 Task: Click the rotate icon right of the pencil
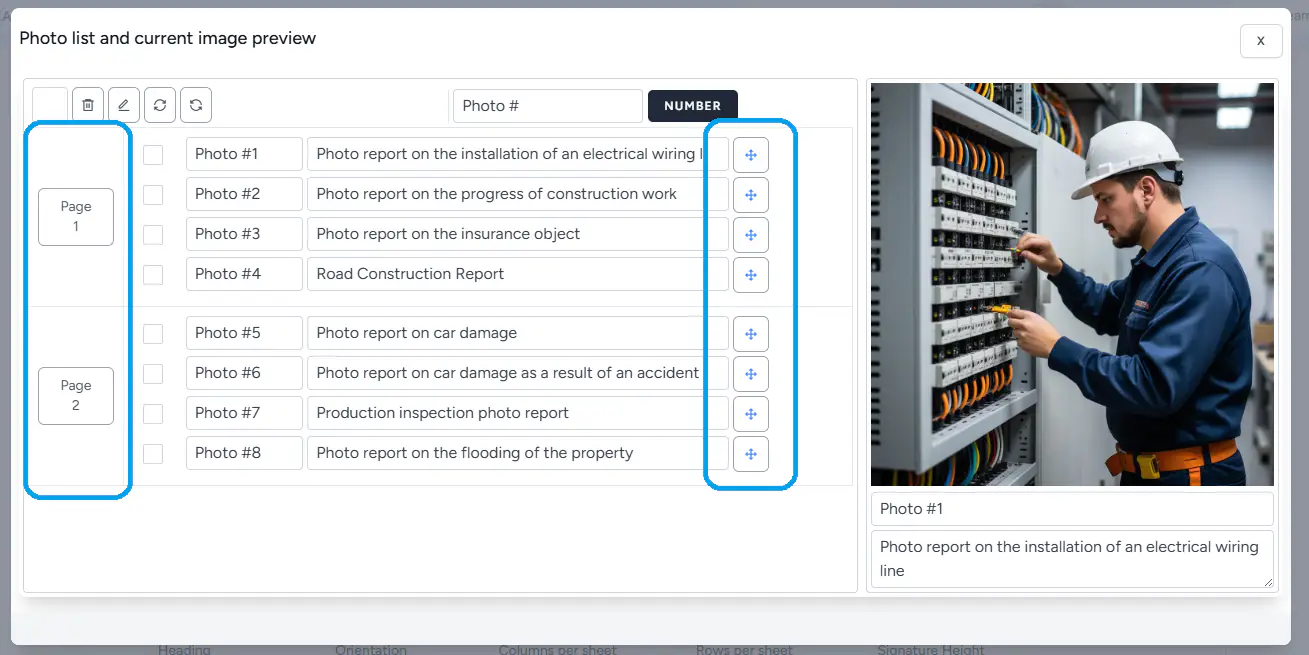[160, 105]
